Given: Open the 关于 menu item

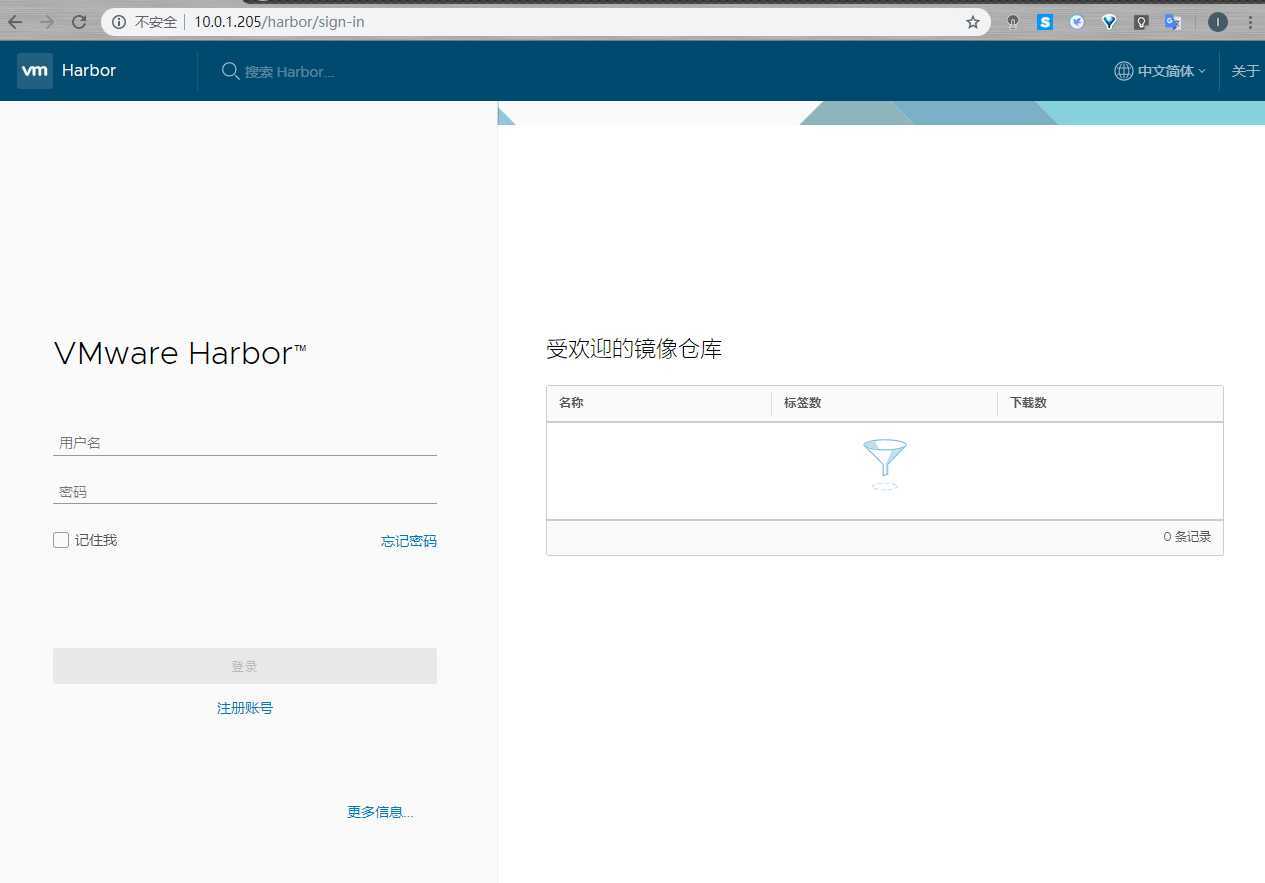Looking at the screenshot, I should coord(1246,71).
